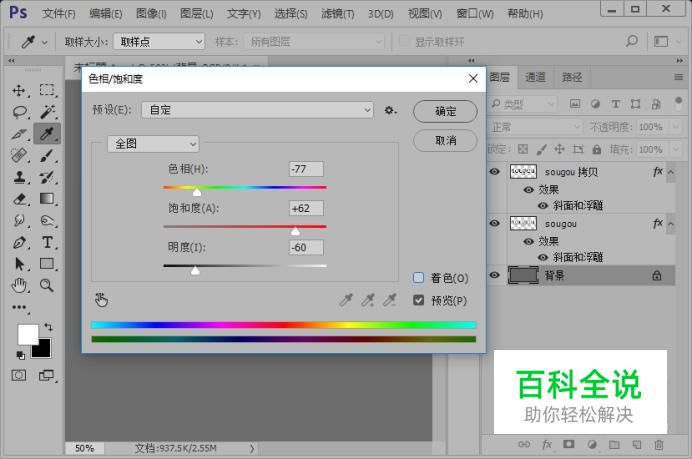Viewport: 692px width, 459px height.
Task: Click the hue slider handle
Action: 197,192
